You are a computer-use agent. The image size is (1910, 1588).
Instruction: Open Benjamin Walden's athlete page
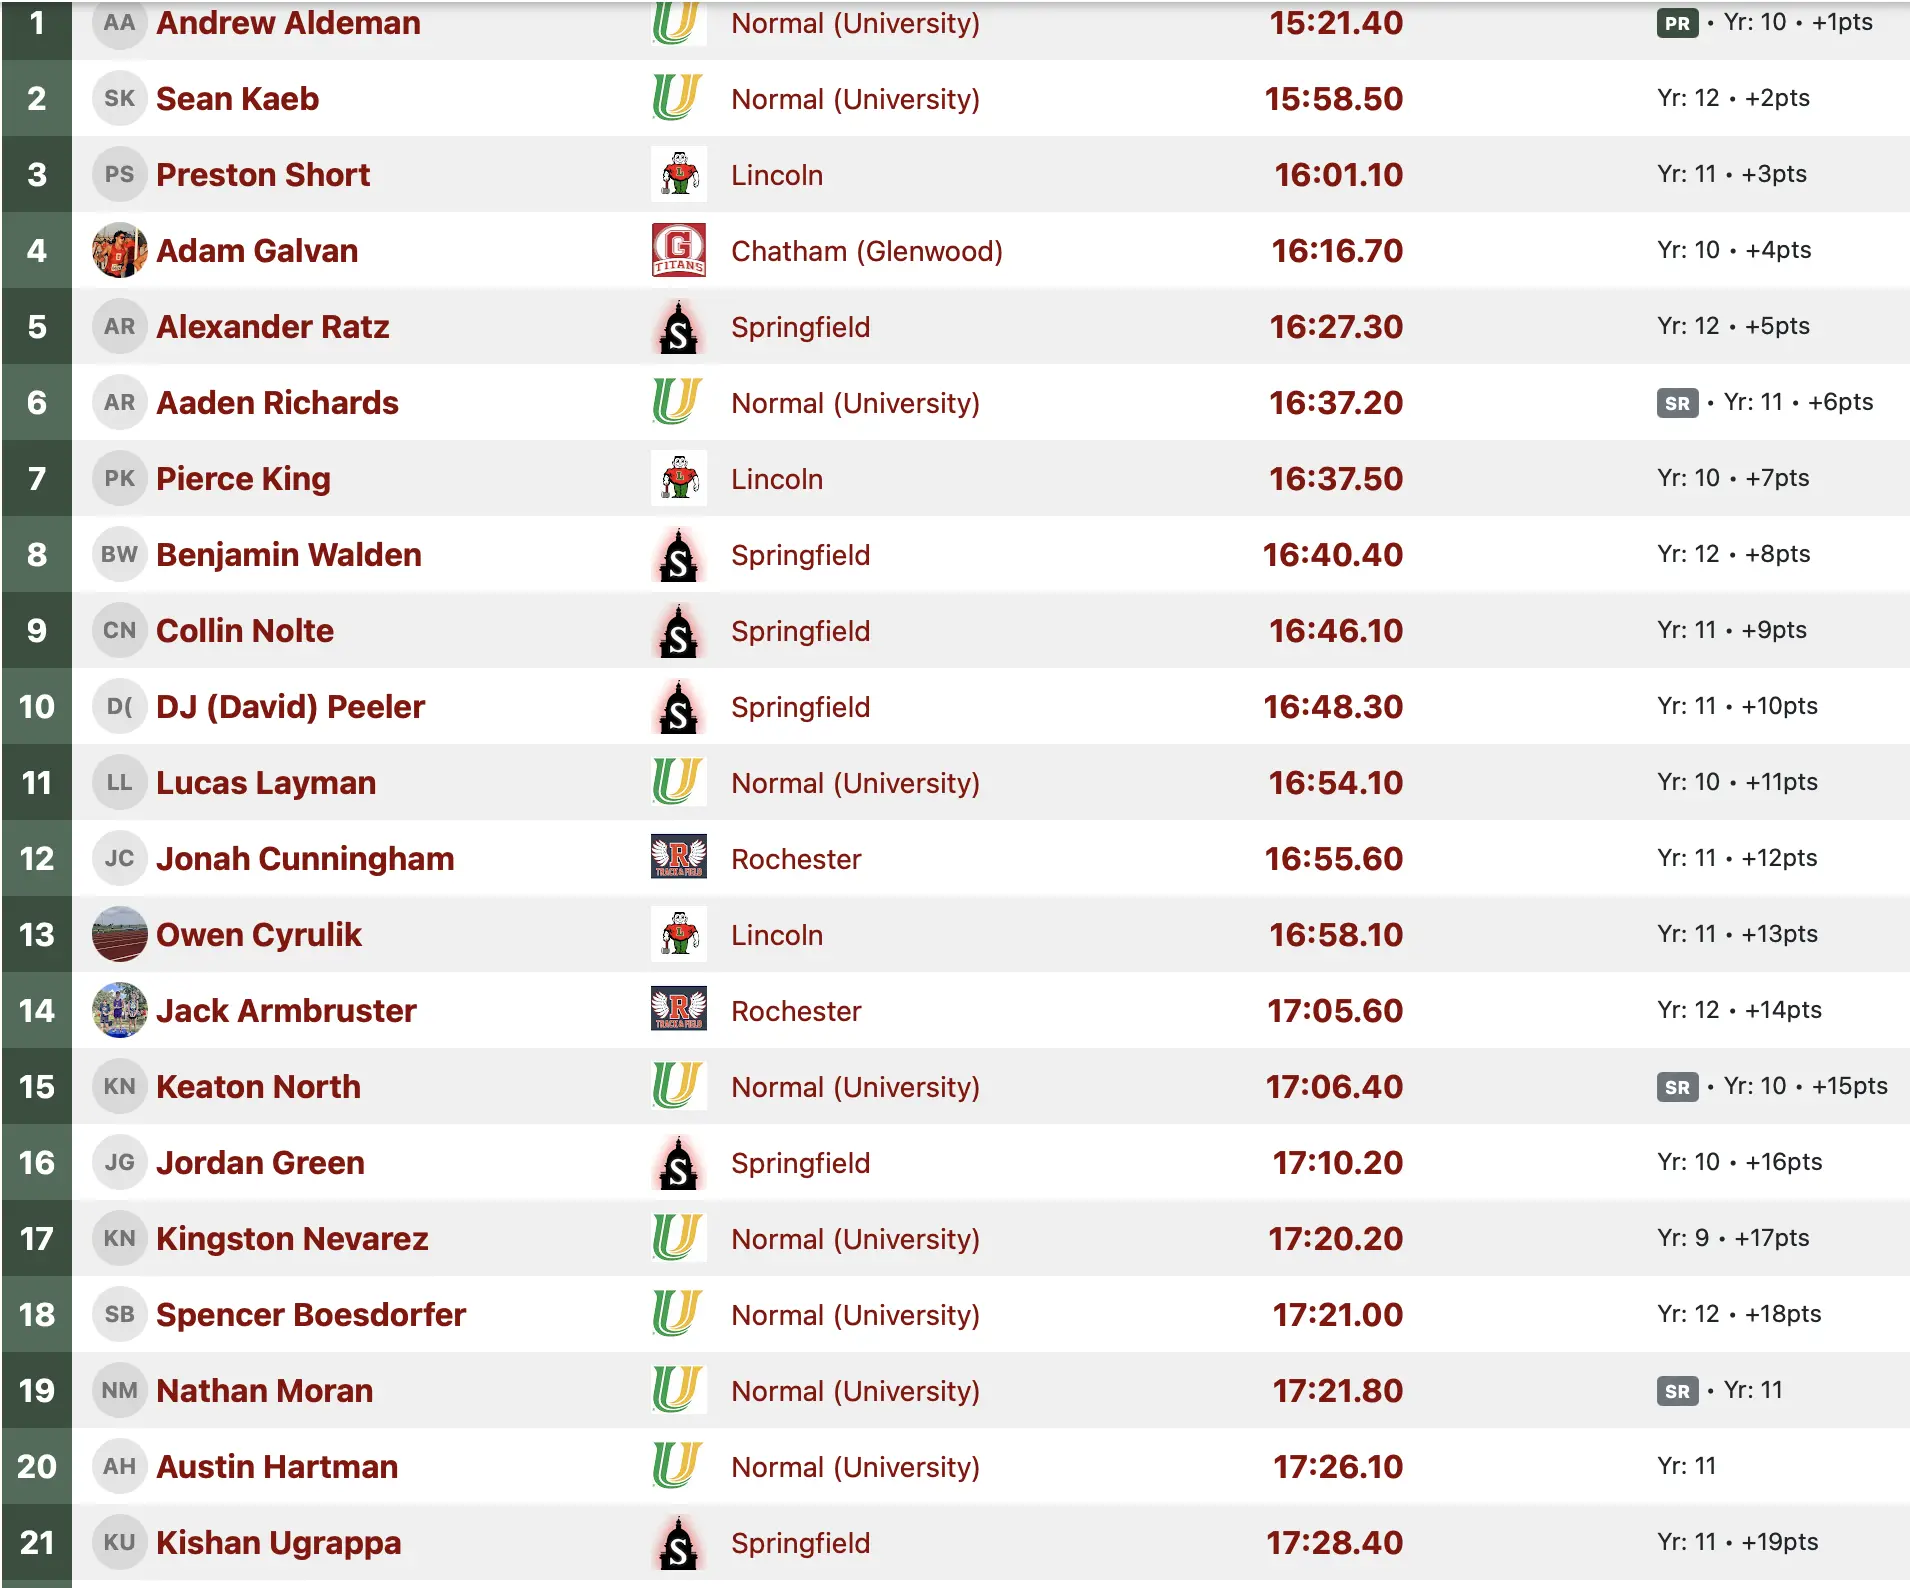[288, 555]
